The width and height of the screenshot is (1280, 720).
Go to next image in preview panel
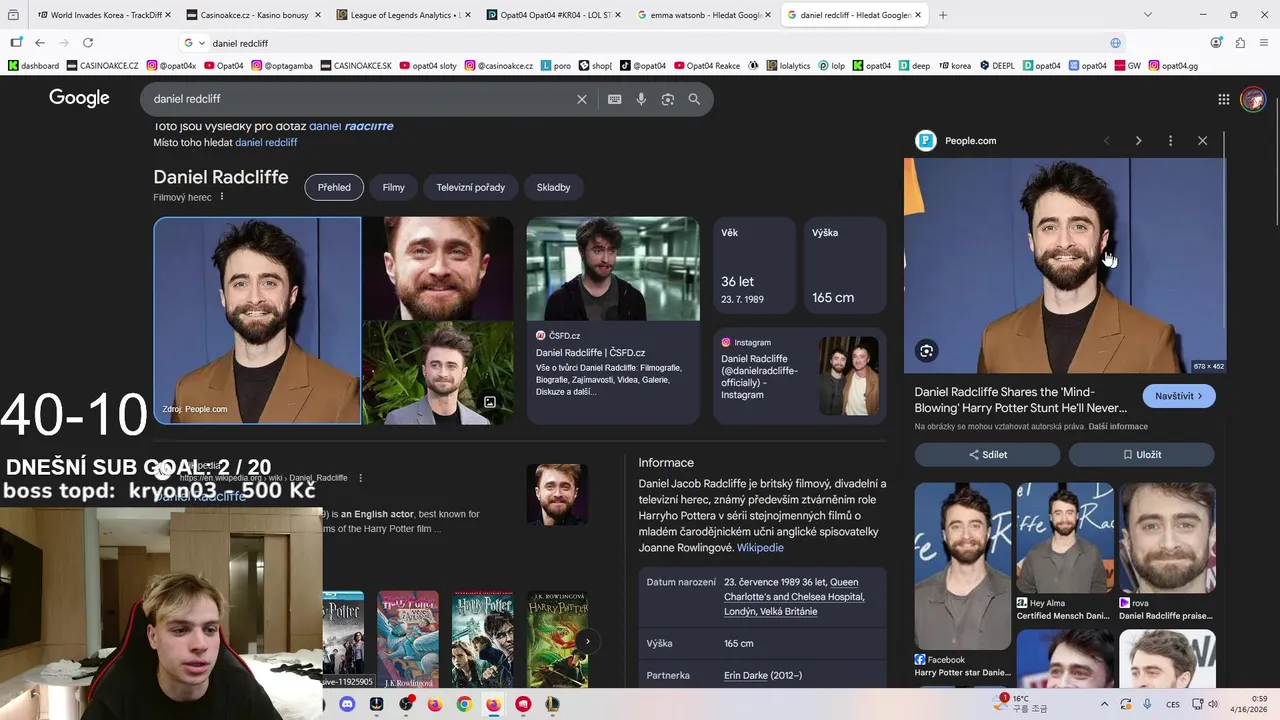1138,141
